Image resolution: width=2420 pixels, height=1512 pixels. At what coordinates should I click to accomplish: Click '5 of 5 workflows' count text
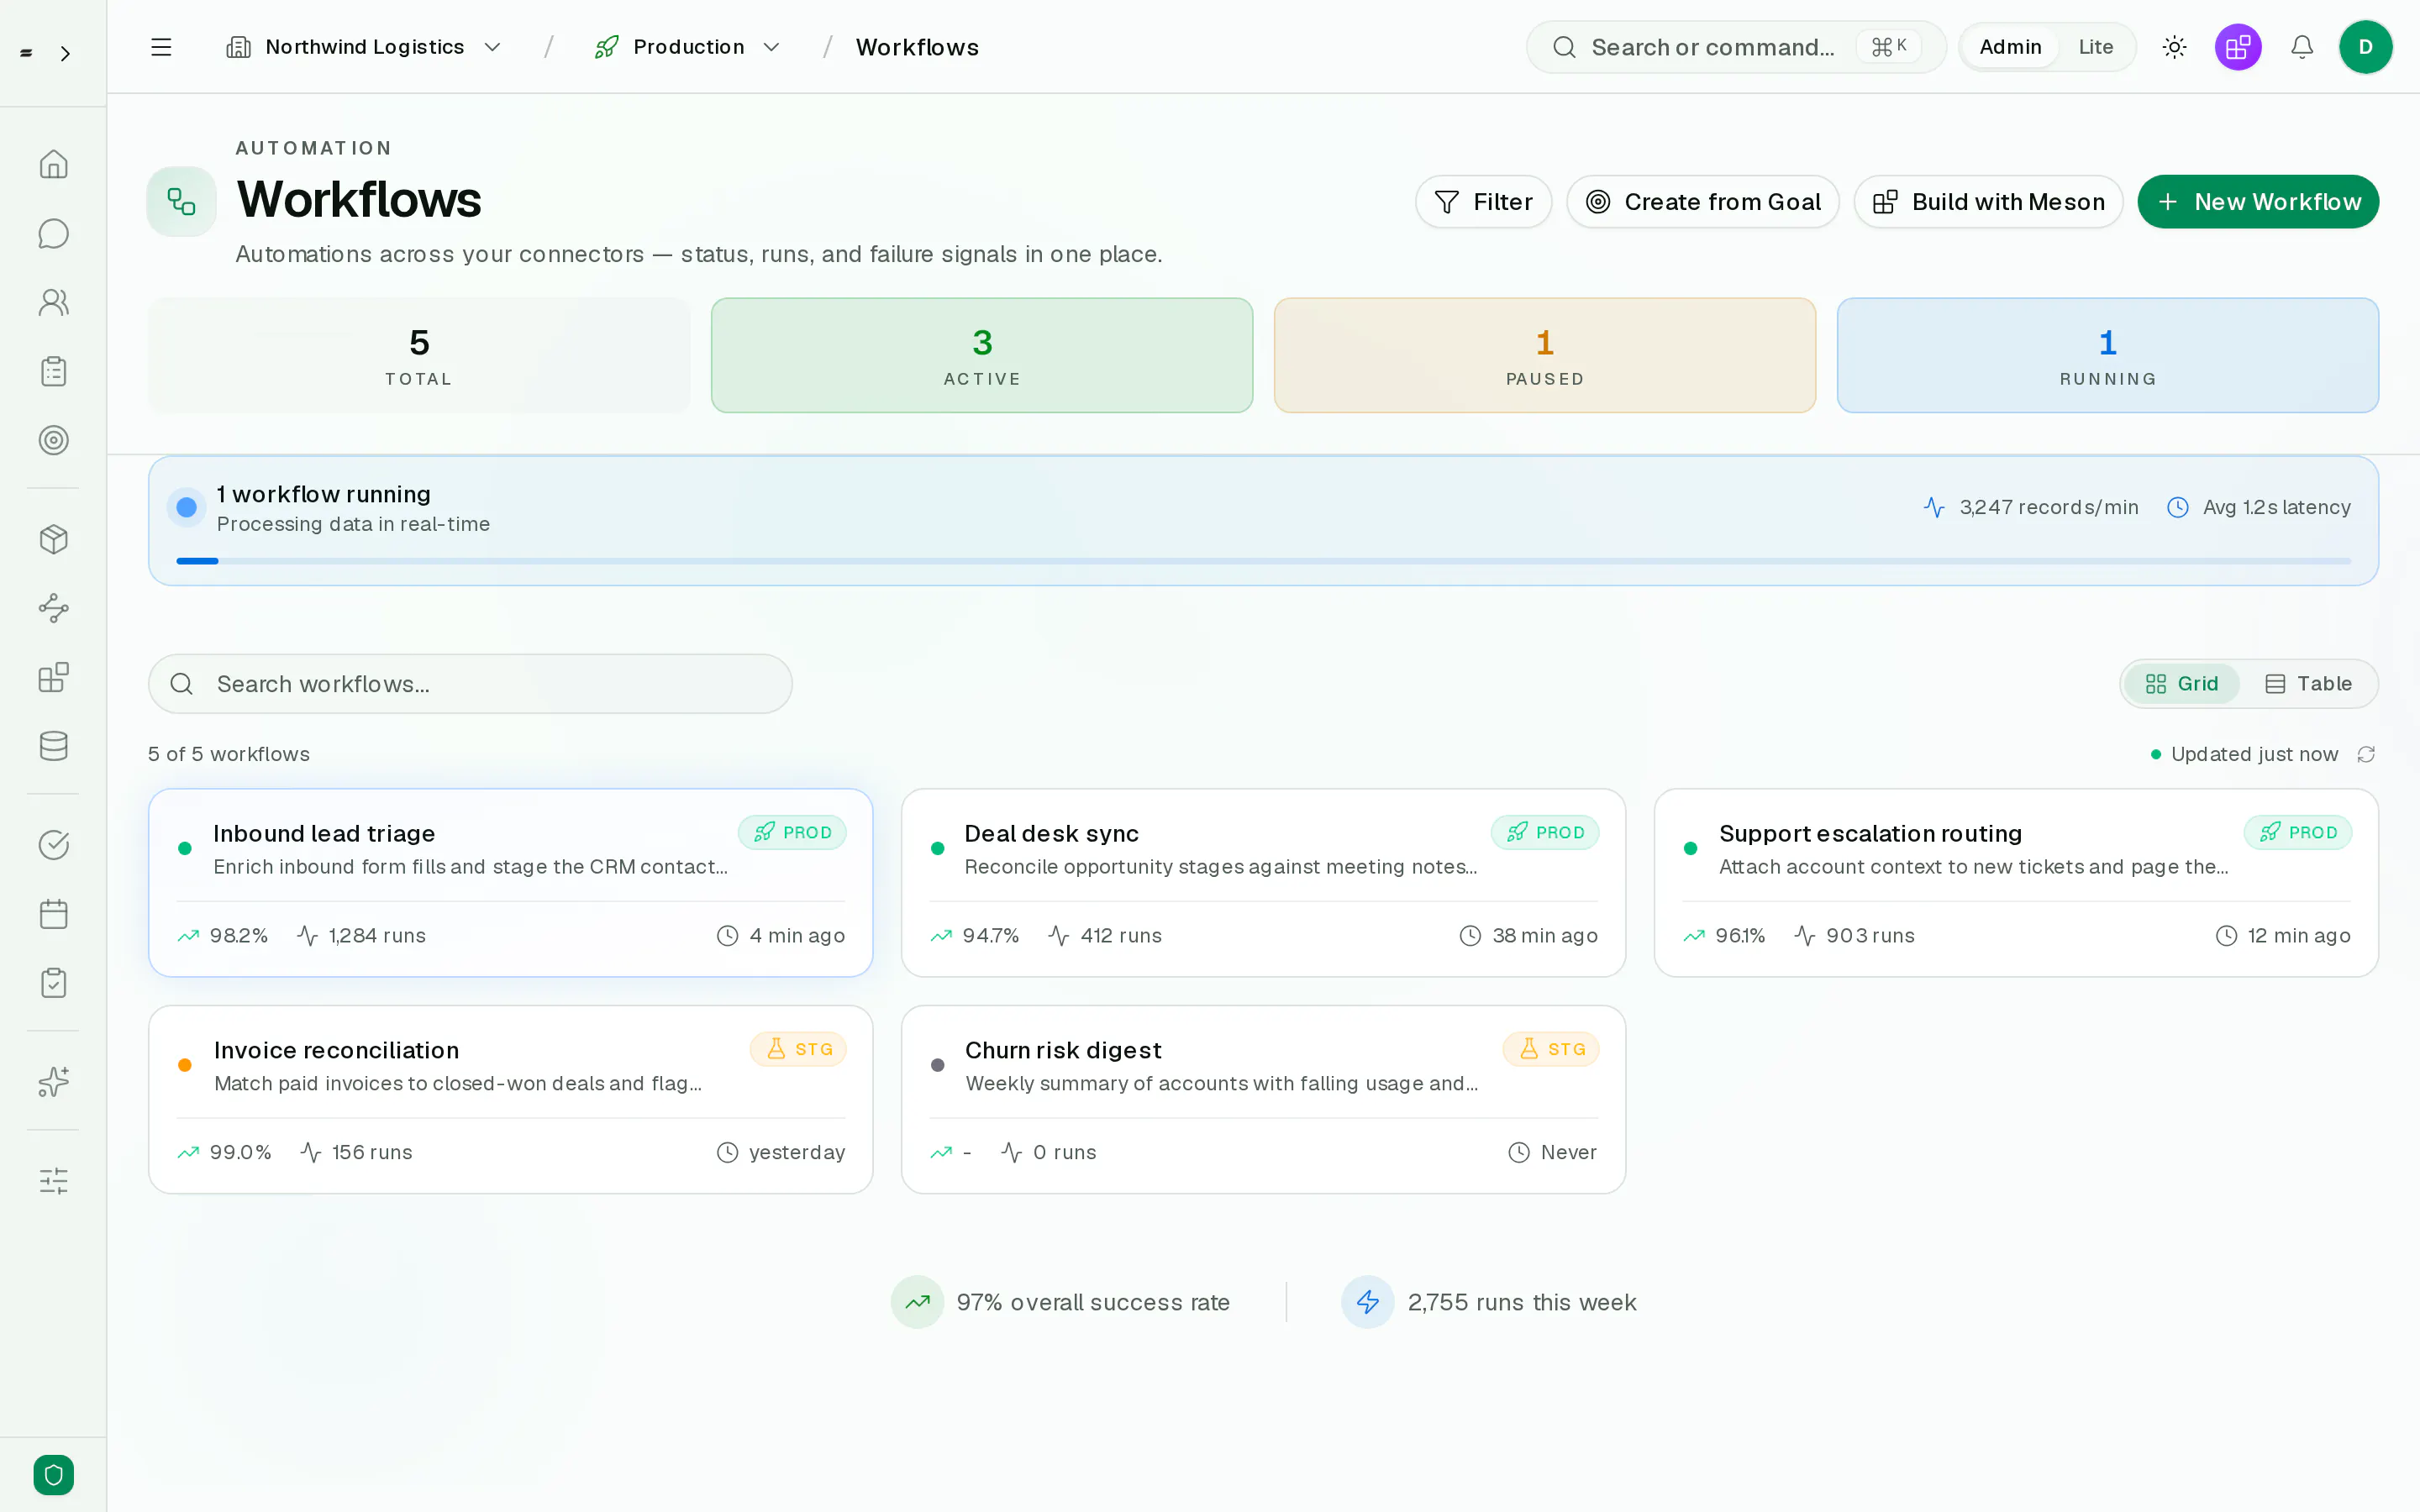point(229,754)
